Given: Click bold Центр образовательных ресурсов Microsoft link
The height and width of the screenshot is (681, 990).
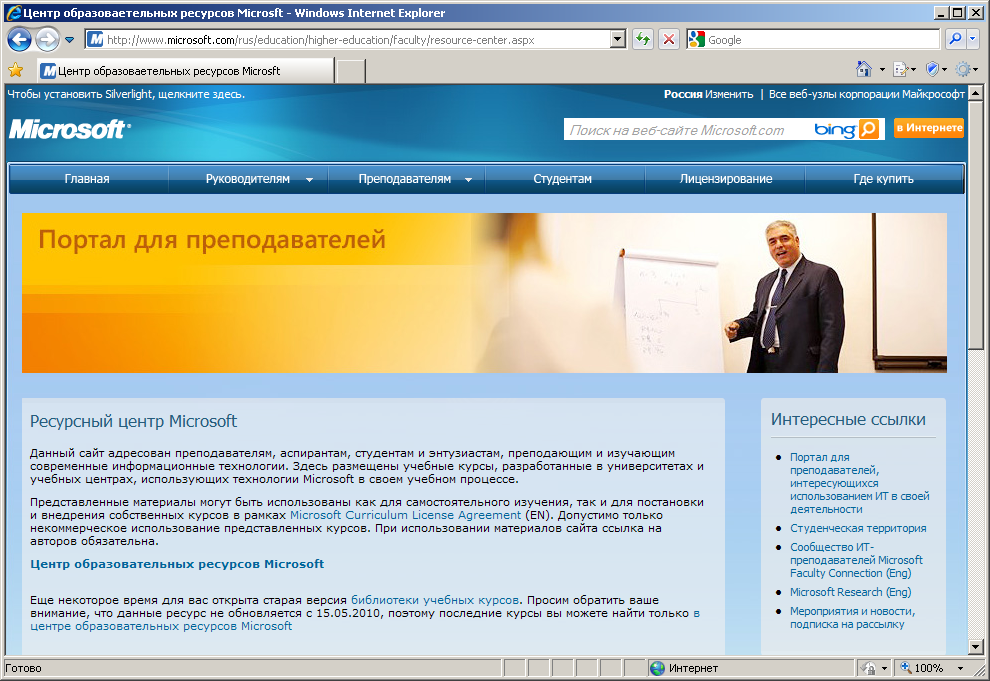Looking at the screenshot, I should point(177,564).
